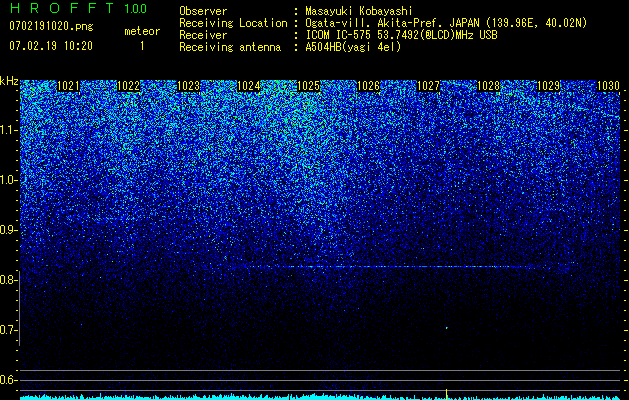Click the Ogata-vill. Akita-Pref. JAPAN location text
629x400 pixels.
click(392, 23)
